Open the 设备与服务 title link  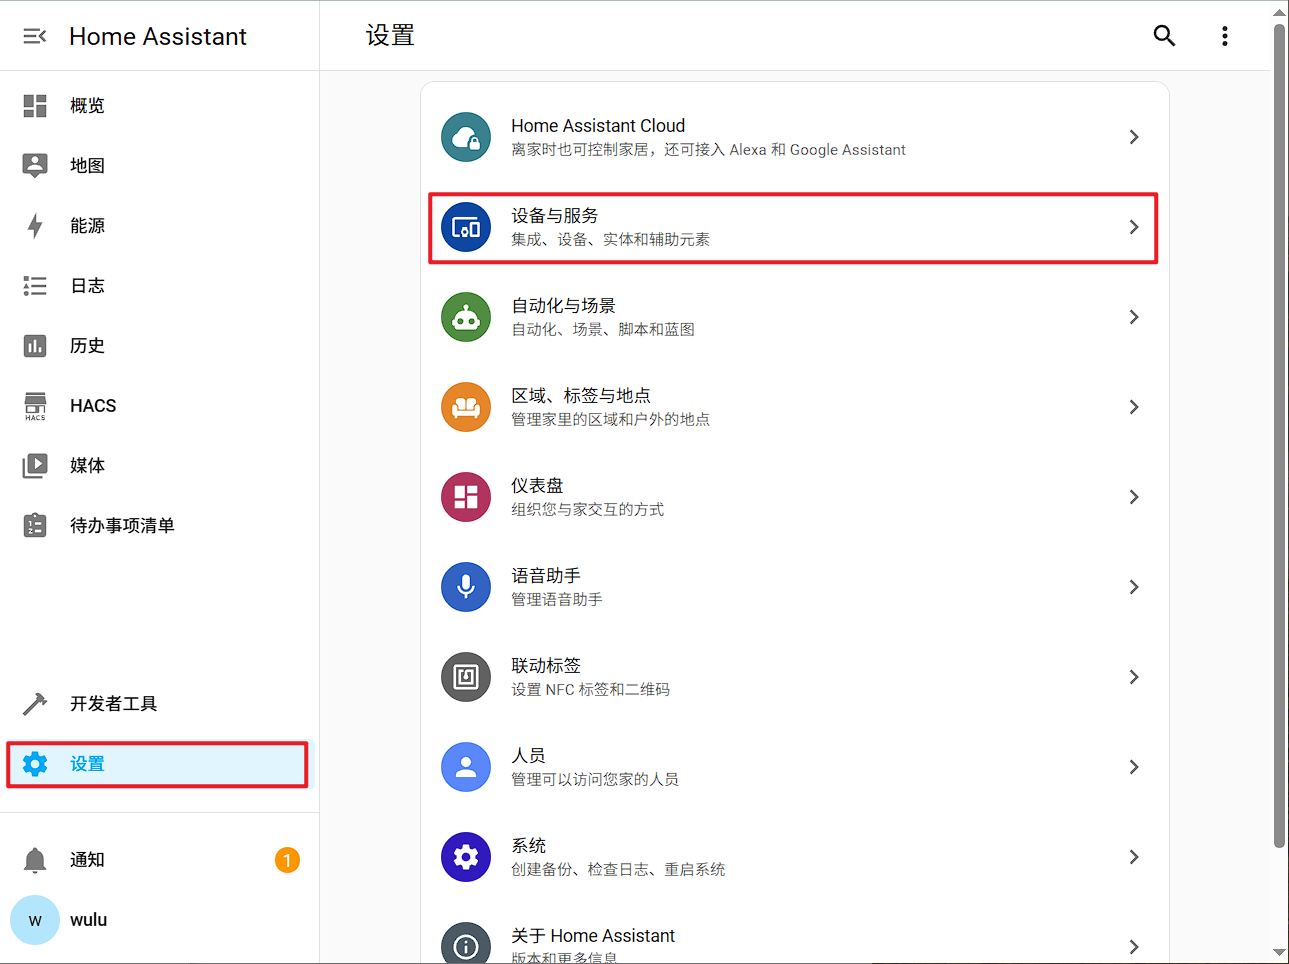pyautogui.click(x=555, y=216)
